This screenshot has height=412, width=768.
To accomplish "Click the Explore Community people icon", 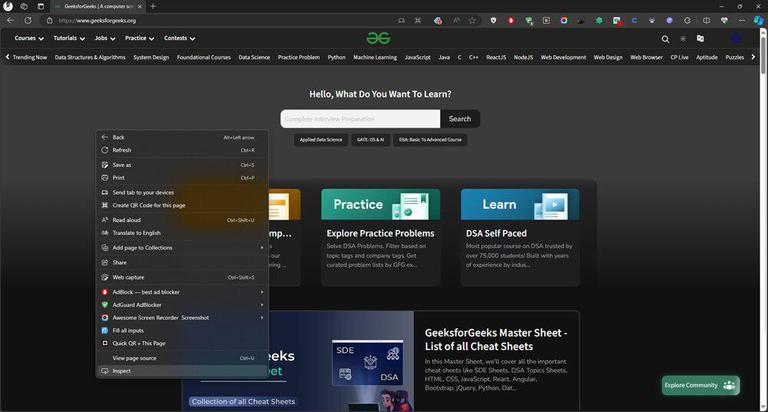I will point(729,385).
